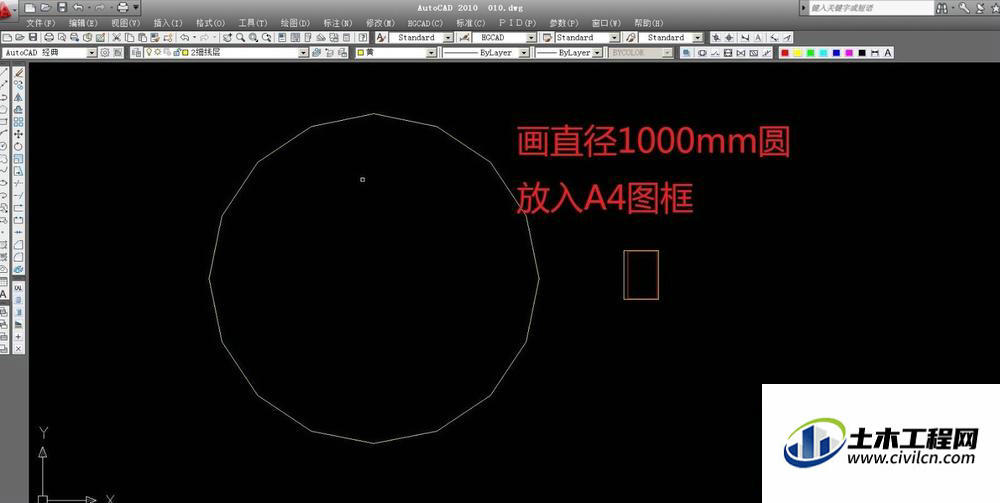Pick the yellow color swatch

pos(797,53)
